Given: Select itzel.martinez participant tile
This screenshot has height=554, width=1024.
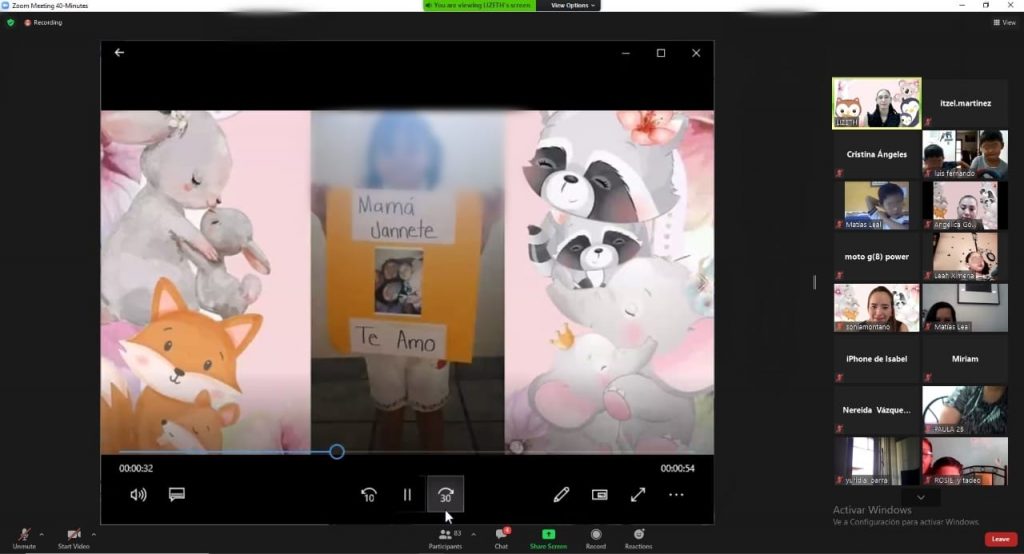Looking at the screenshot, I should [x=965, y=103].
